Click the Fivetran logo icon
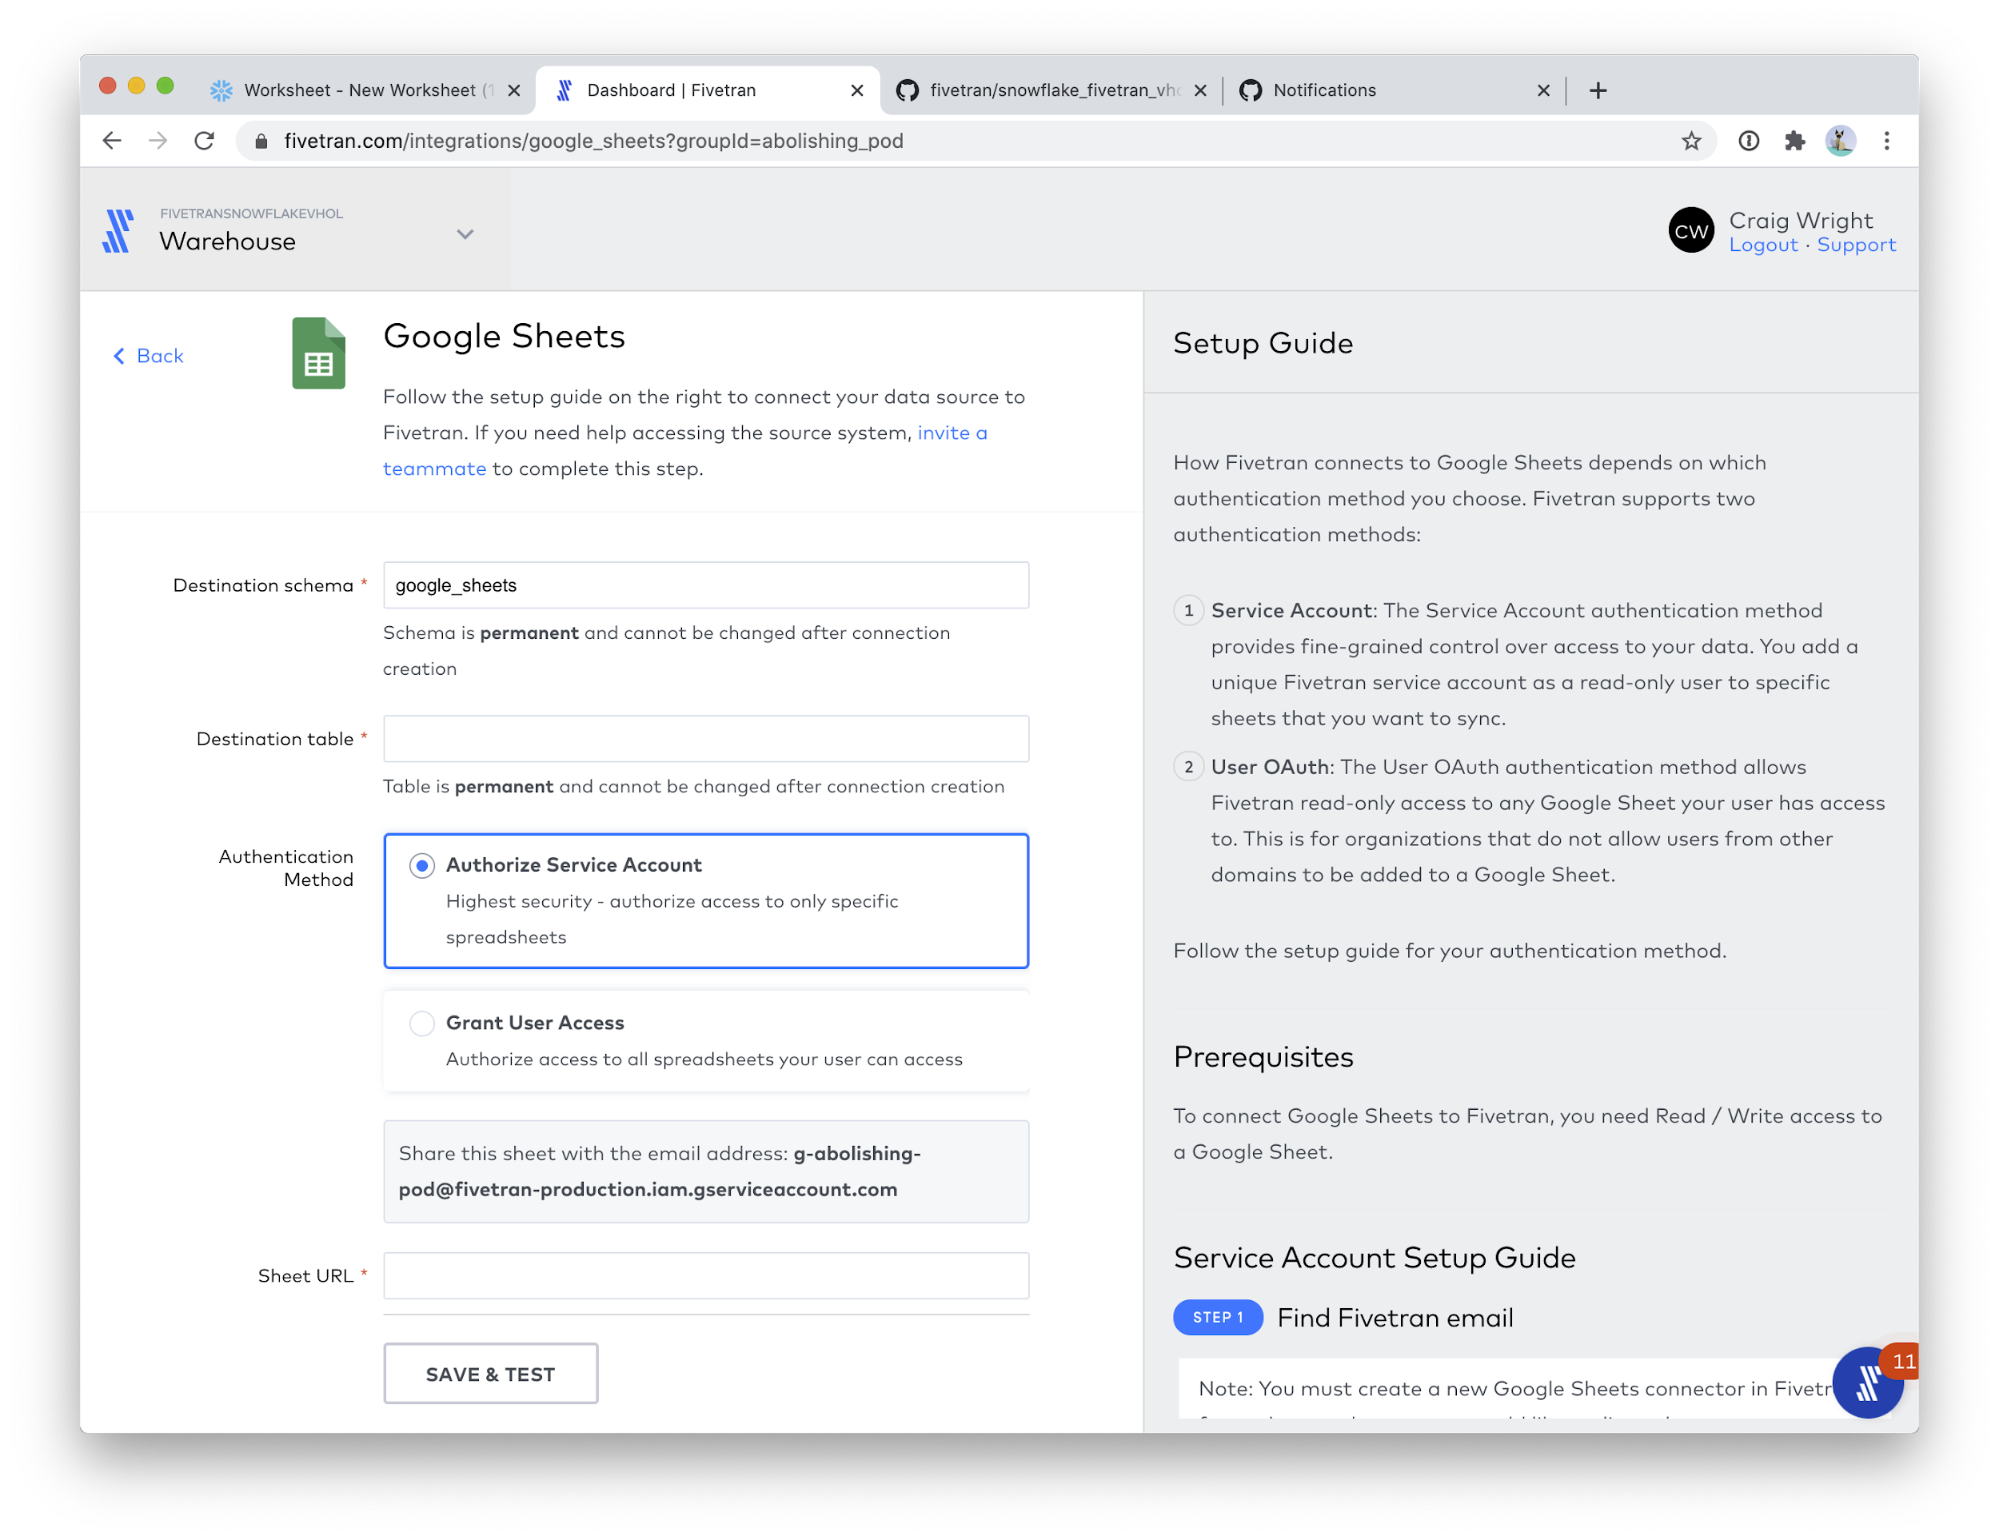The height and width of the screenshot is (1540, 1999). click(x=118, y=231)
